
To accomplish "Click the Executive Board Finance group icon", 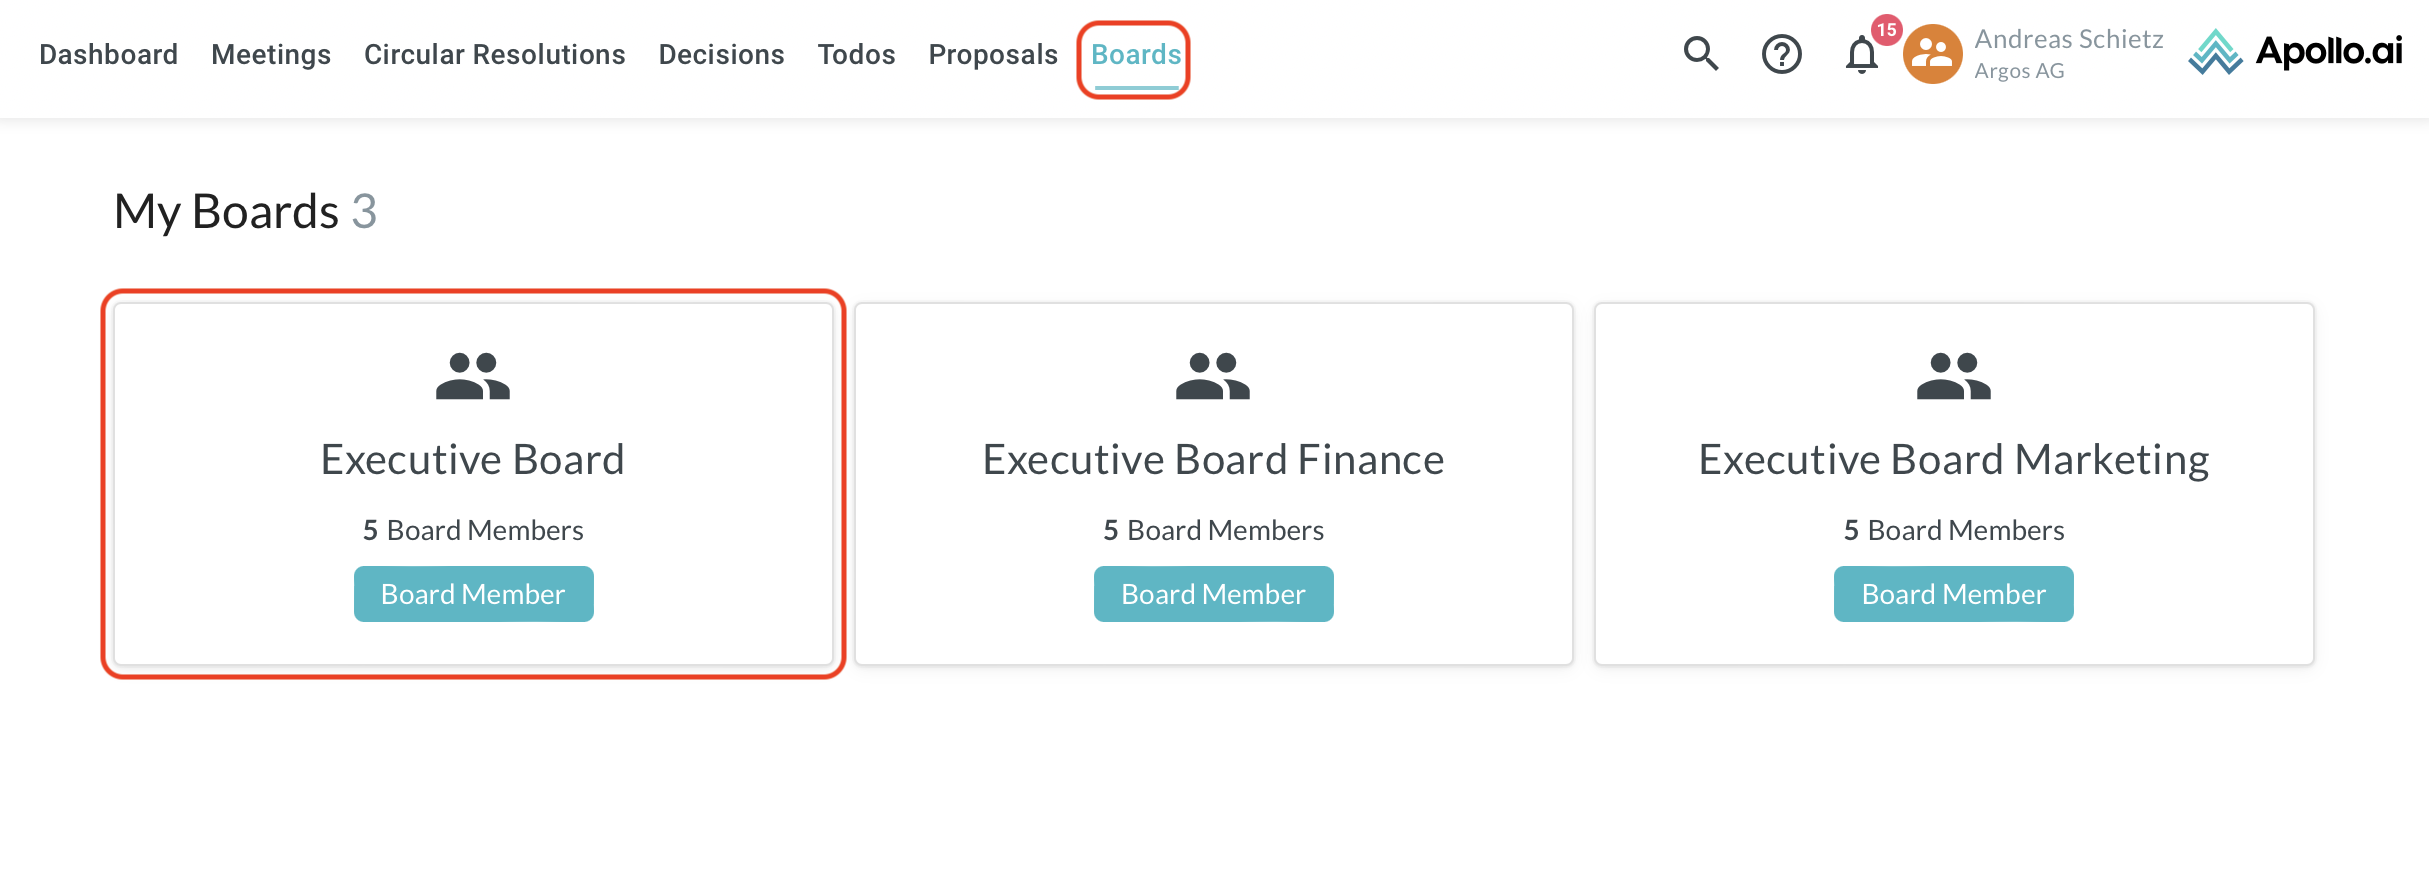I will 1213,376.
